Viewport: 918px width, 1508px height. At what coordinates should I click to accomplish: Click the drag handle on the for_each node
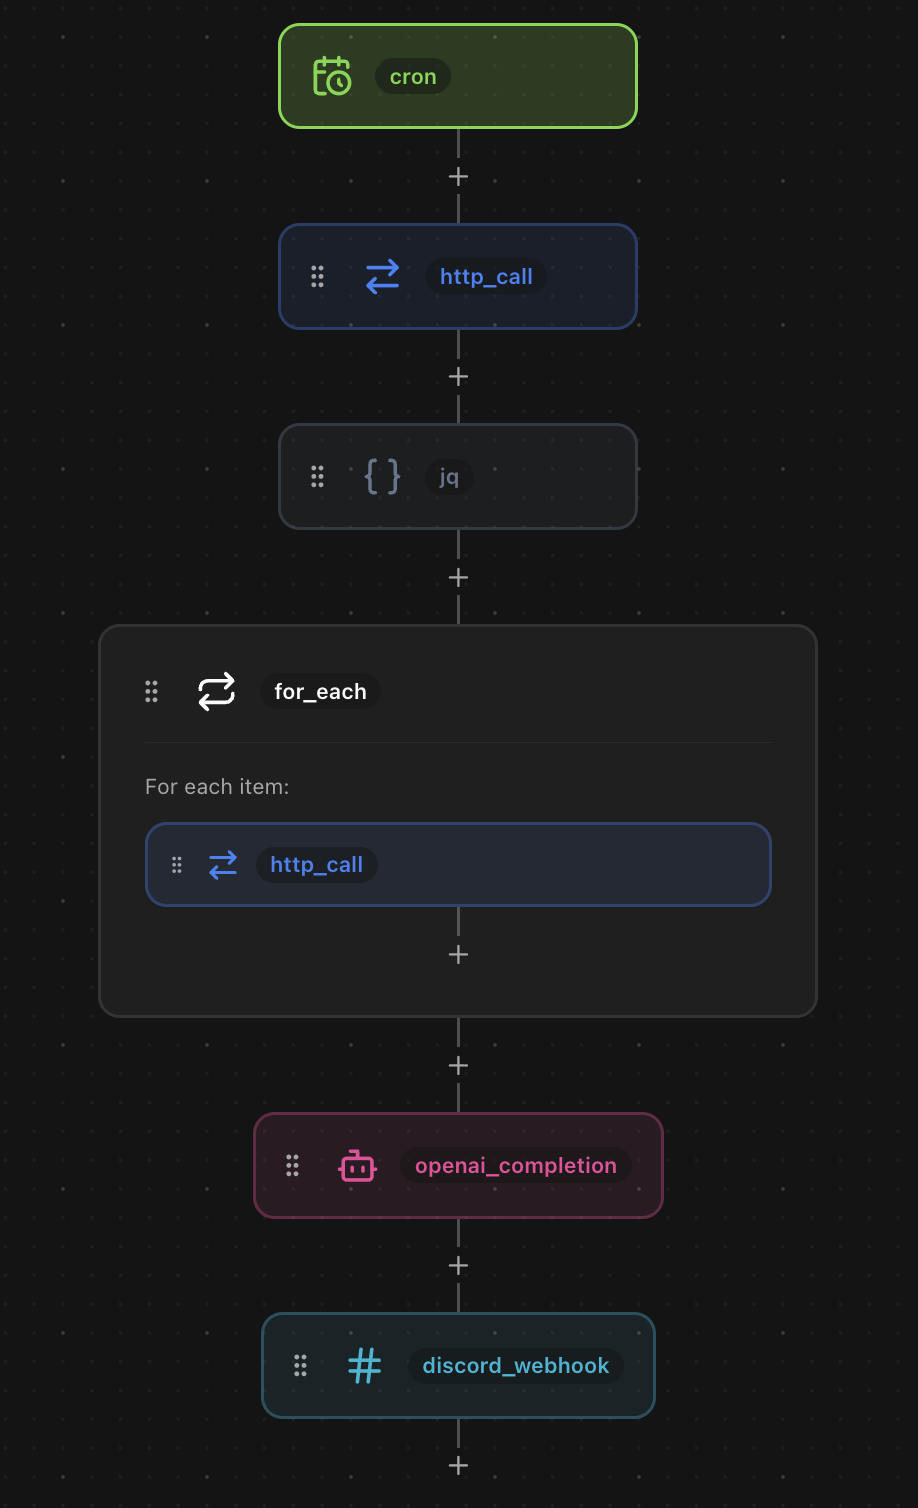click(x=152, y=691)
